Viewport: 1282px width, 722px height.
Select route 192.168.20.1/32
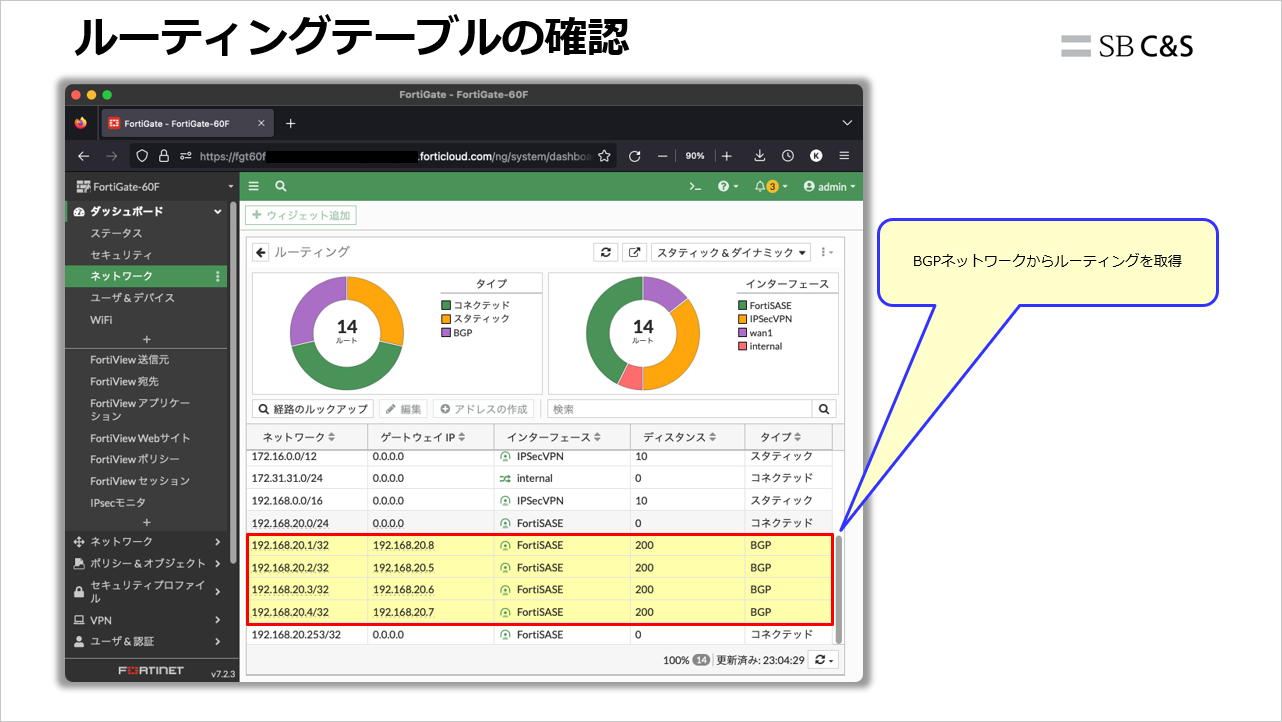pyautogui.click(x=539, y=546)
